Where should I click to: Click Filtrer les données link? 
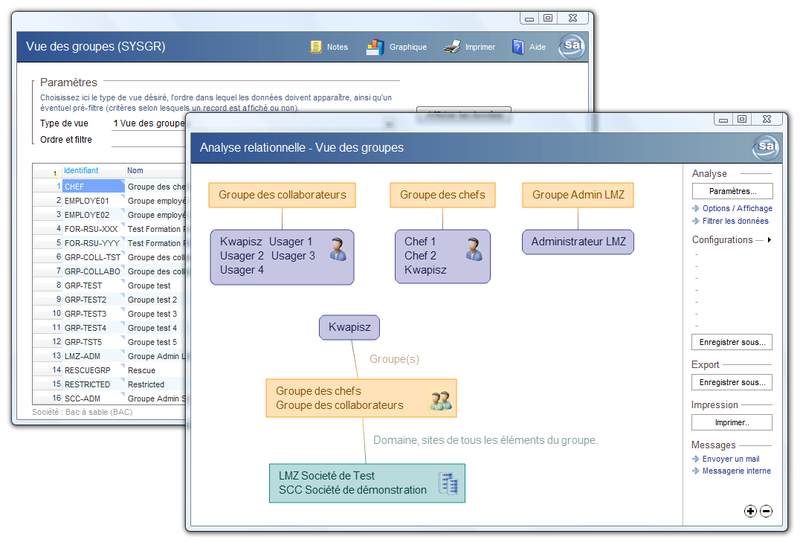click(x=735, y=221)
